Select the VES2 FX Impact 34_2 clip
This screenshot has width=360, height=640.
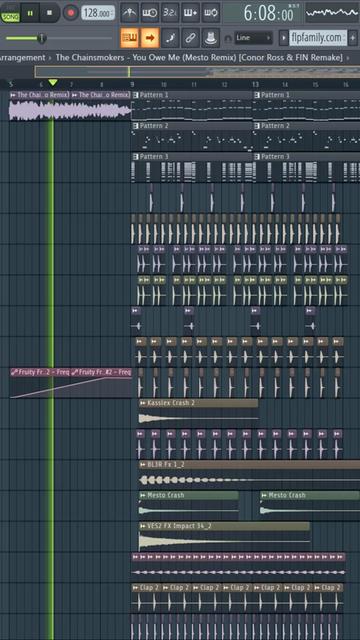(224, 536)
